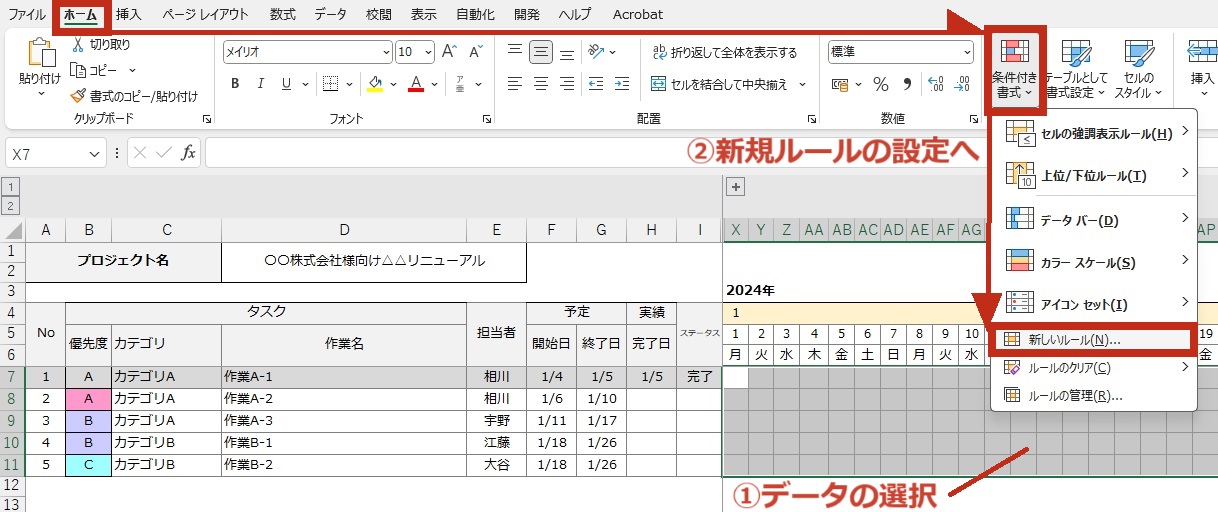Image resolution: width=1218 pixels, height=512 pixels.
Task: Click the percent style icon
Action: [881, 84]
